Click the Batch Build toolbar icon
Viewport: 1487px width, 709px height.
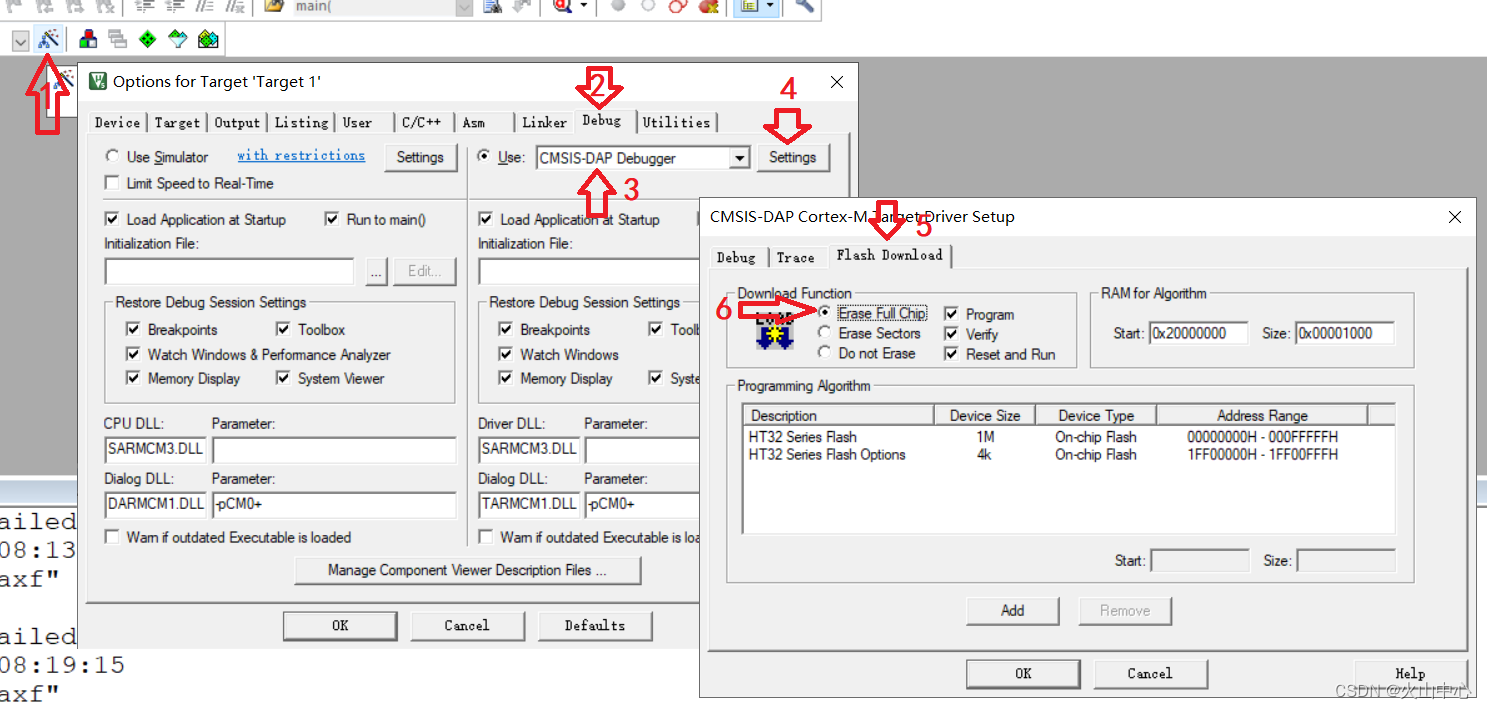point(117,39)
